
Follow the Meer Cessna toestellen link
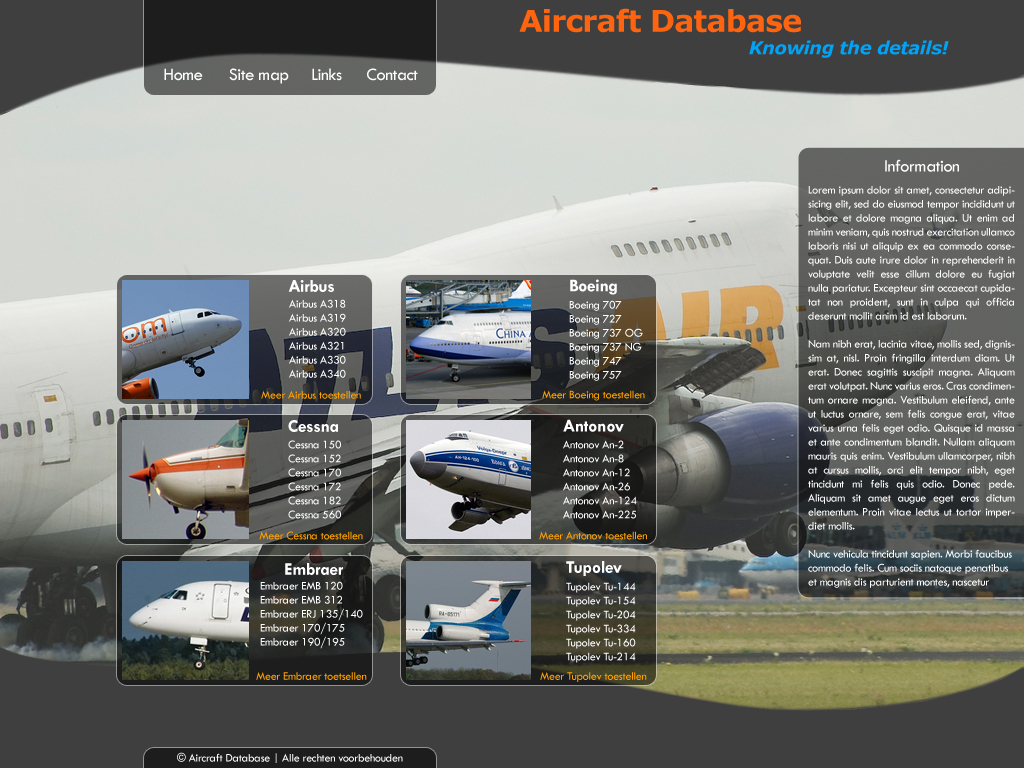coord(311,536)
